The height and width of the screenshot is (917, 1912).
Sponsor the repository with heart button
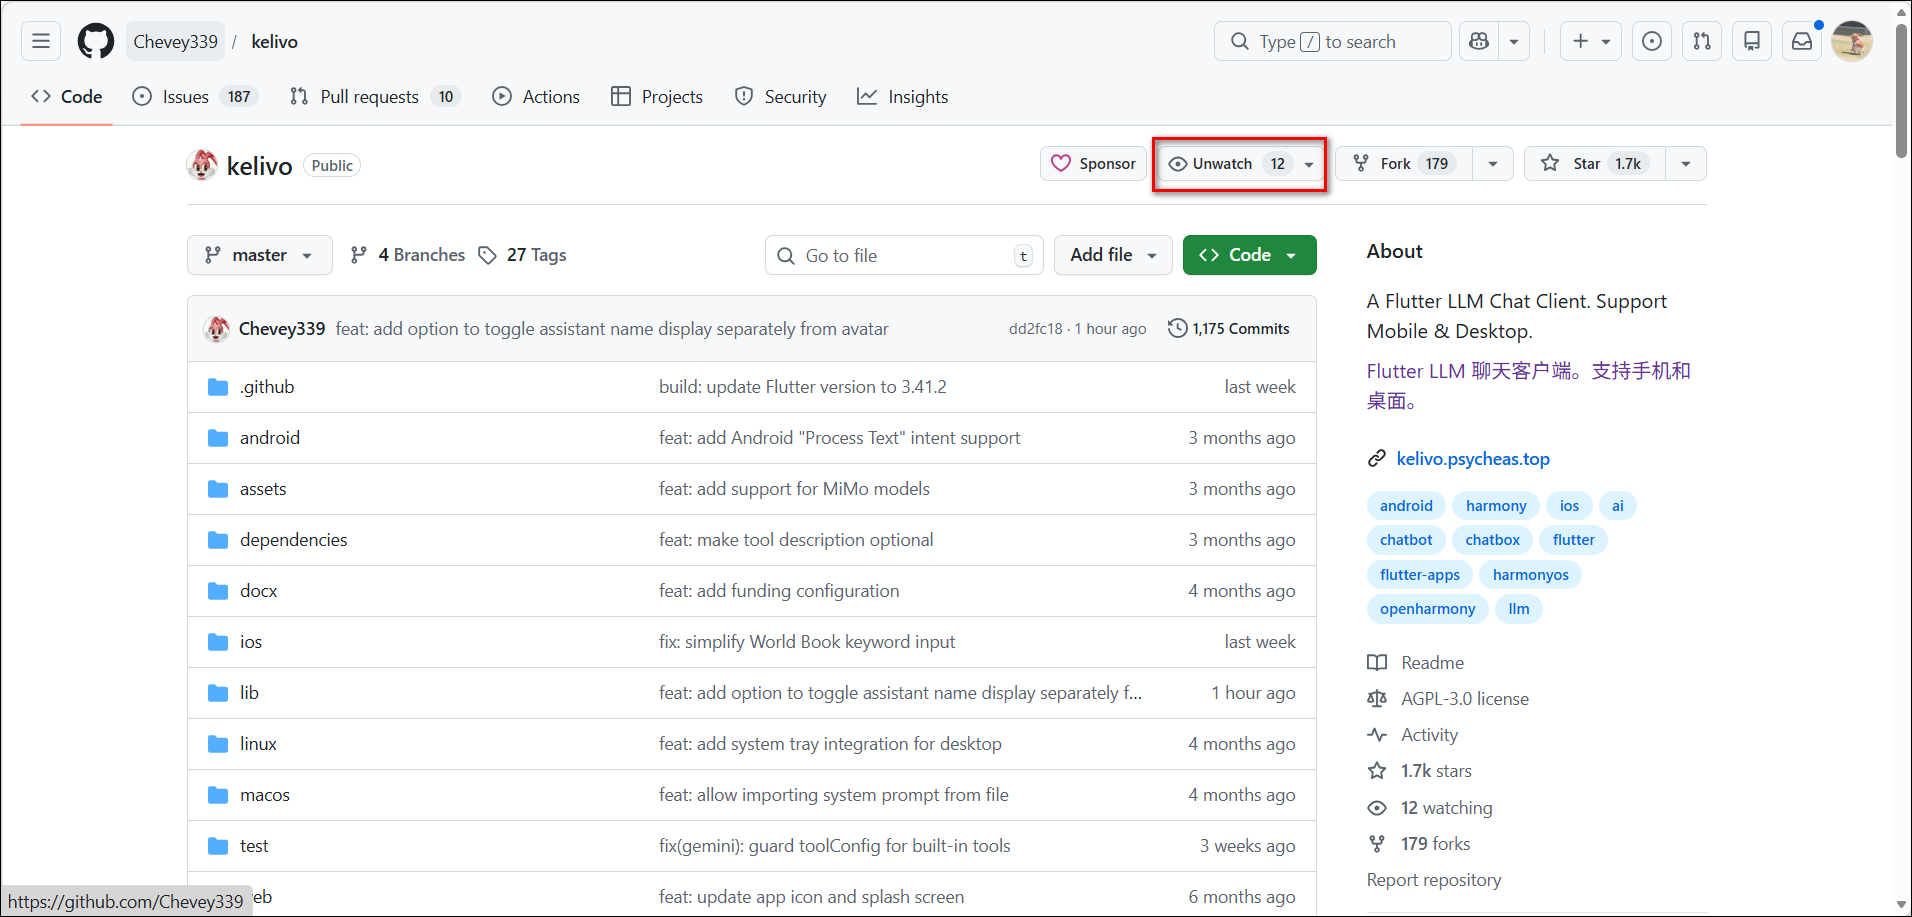point(1093,164)
